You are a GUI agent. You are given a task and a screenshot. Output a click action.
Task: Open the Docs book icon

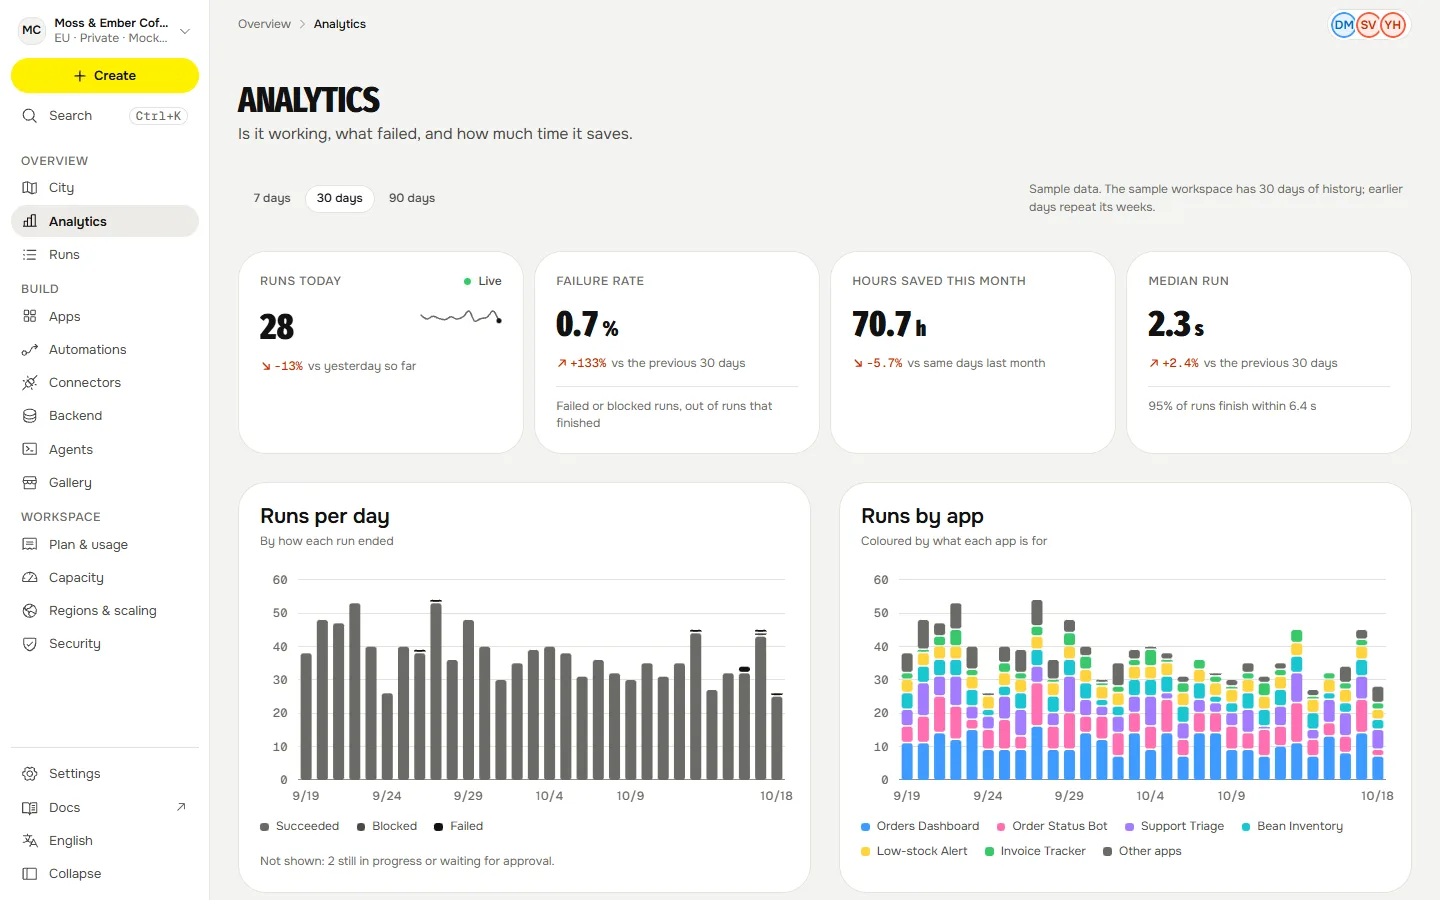click(x=30, y=808)
